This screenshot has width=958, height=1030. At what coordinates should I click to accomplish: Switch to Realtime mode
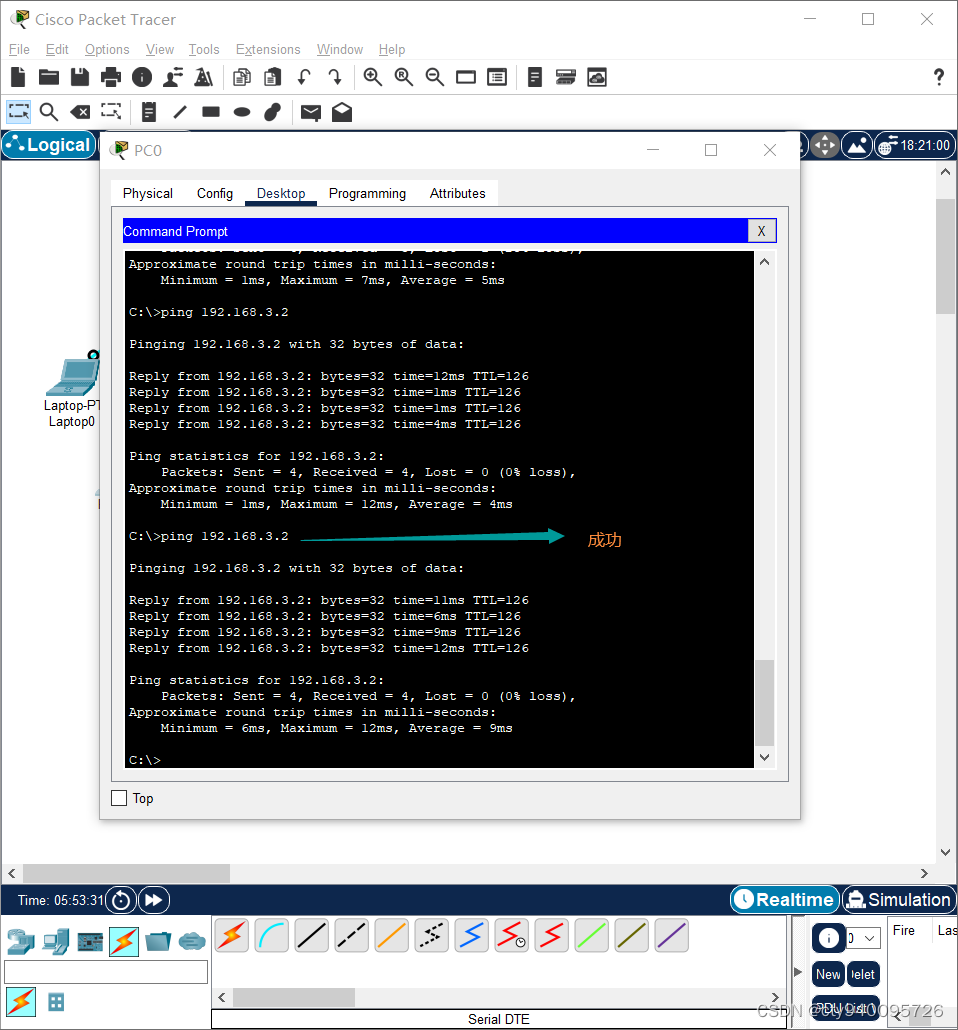click(785, 899)
